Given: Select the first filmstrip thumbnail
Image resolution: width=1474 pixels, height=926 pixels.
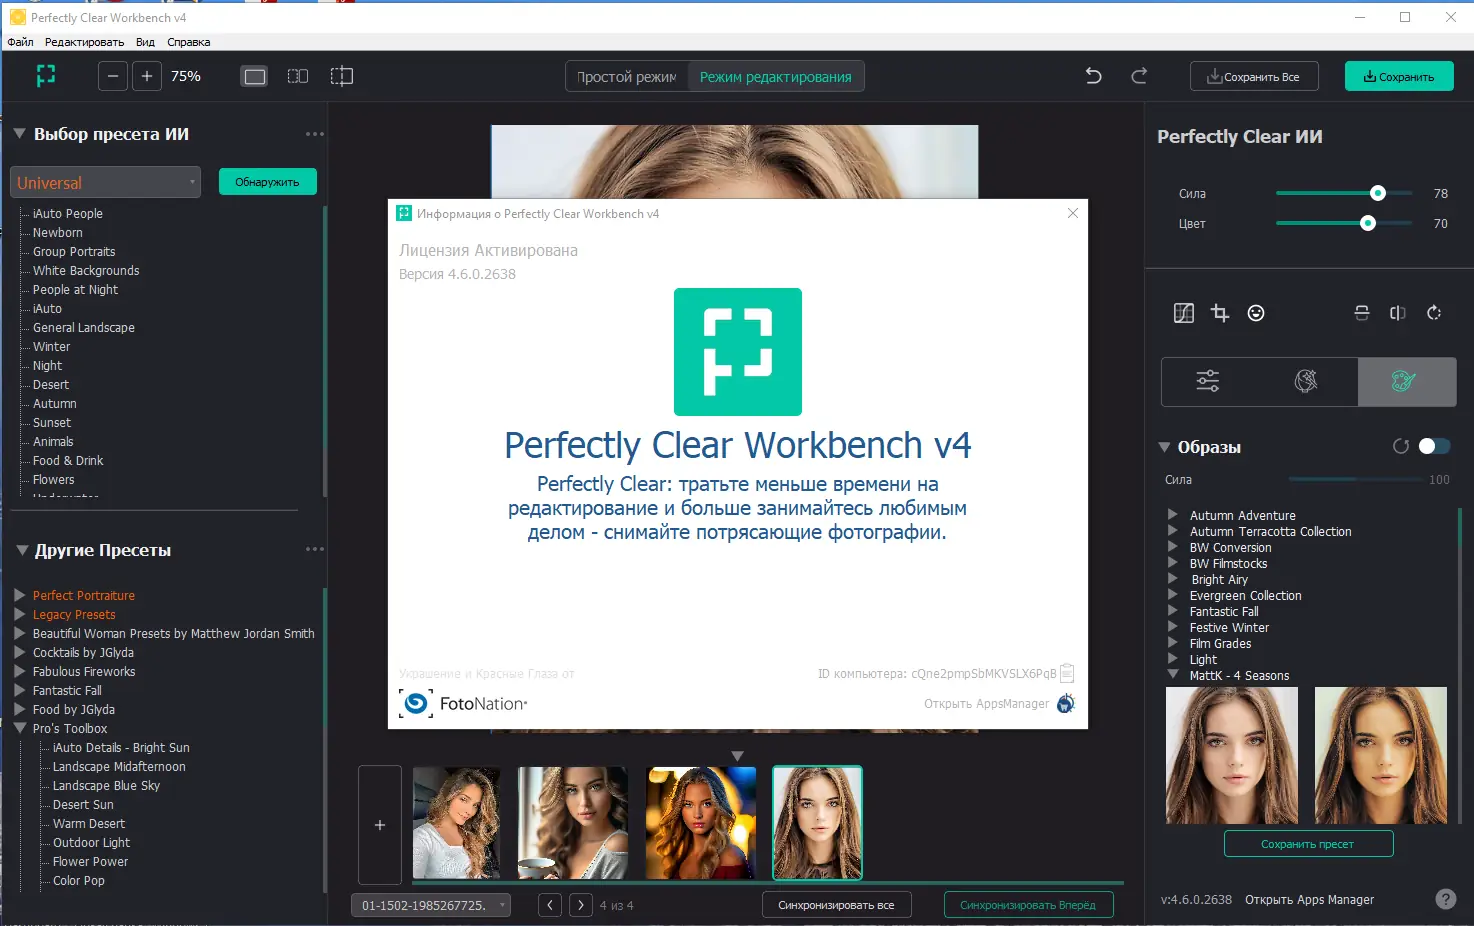Looking at the screenshot, I should click(457, 823).
